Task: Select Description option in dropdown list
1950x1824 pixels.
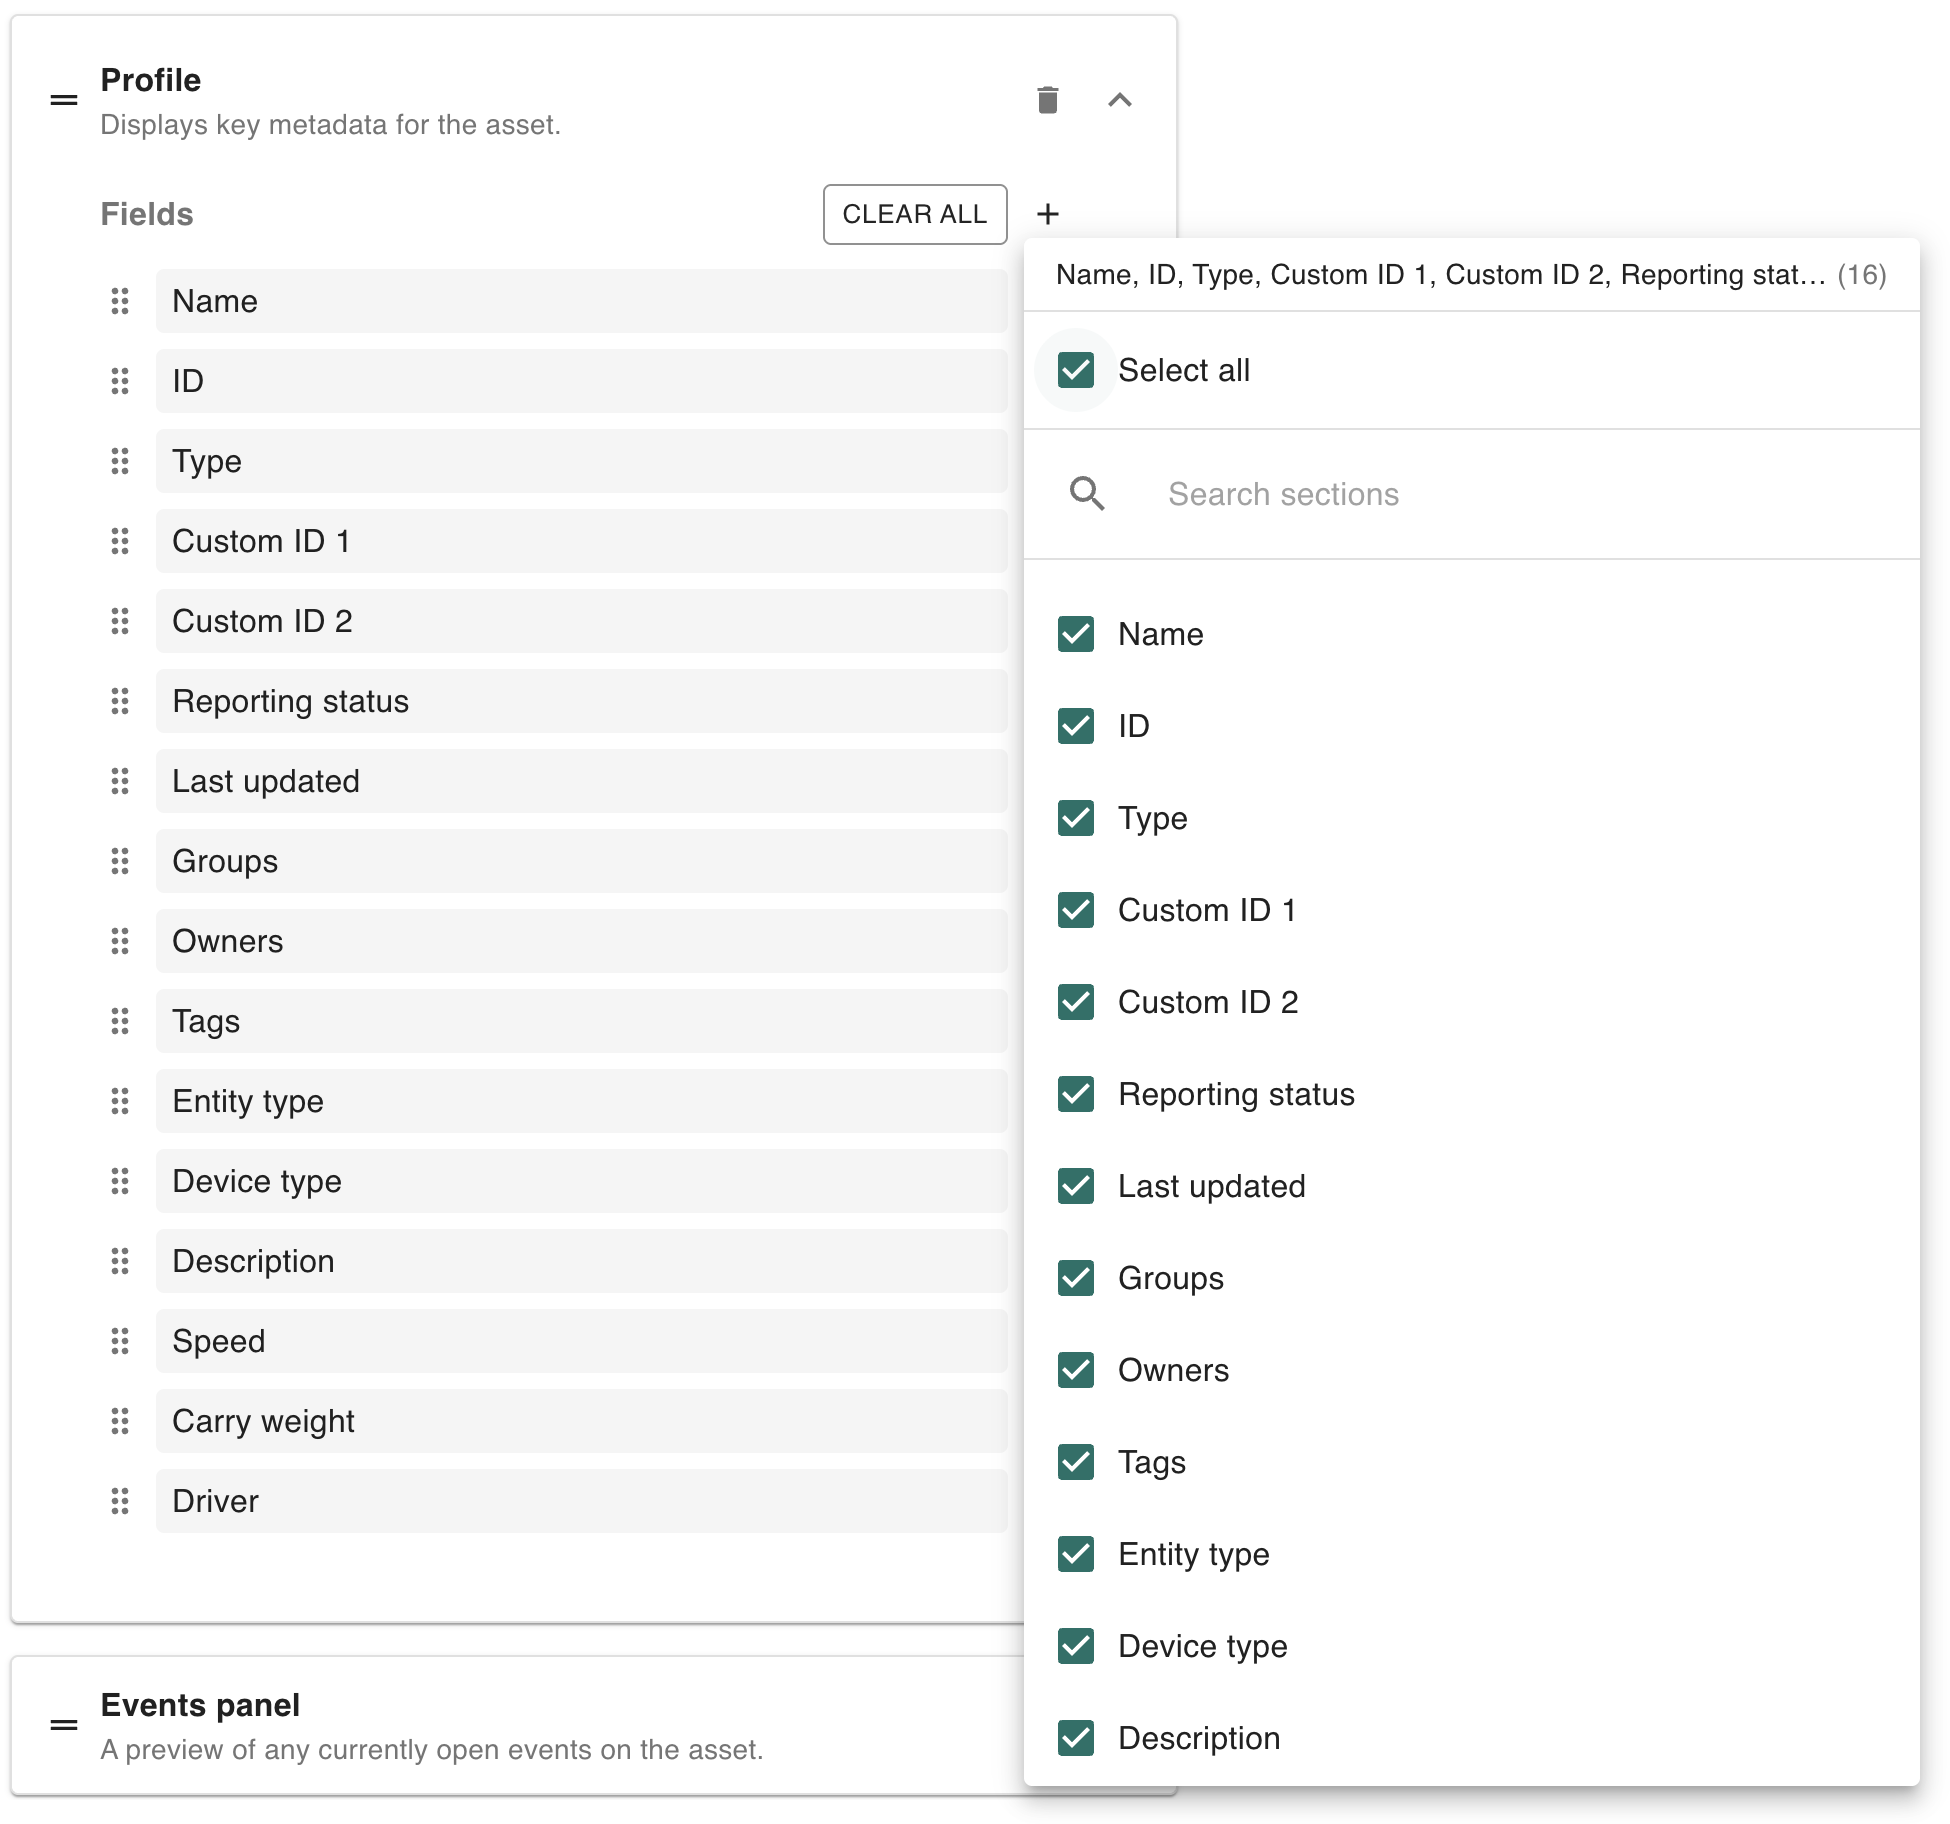Action: click(1198, 1738)
